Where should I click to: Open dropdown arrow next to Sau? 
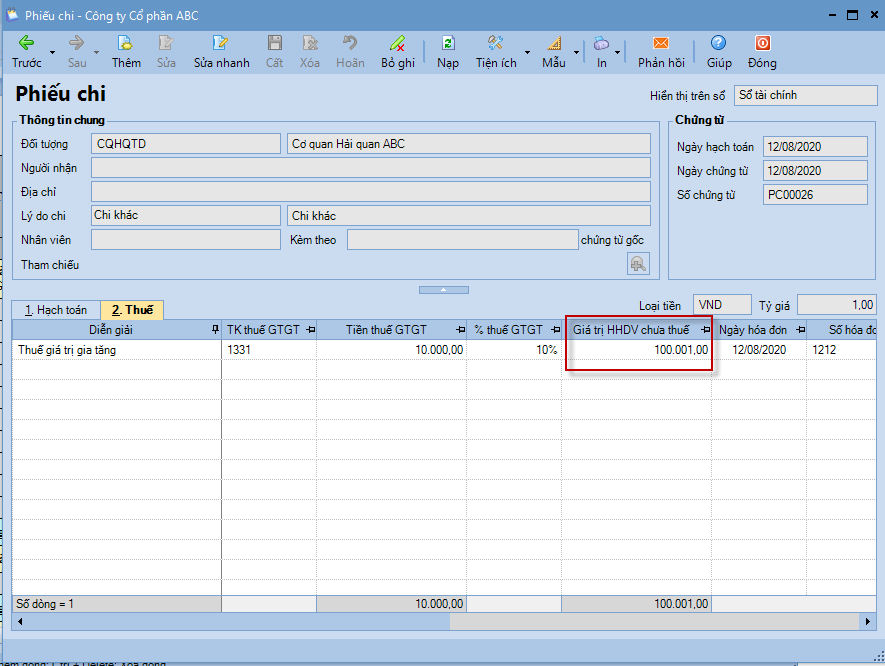[97, 52]
